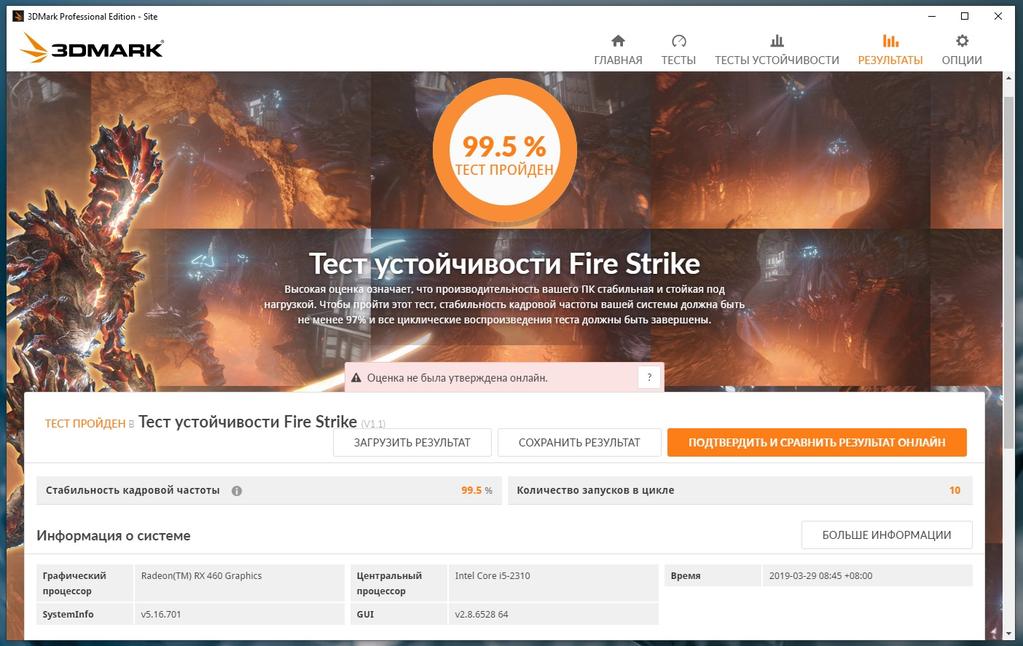Click the Intel Core i5-2310 value
The width and height of the screenshot is (1023, 646).
pos(493,576)
